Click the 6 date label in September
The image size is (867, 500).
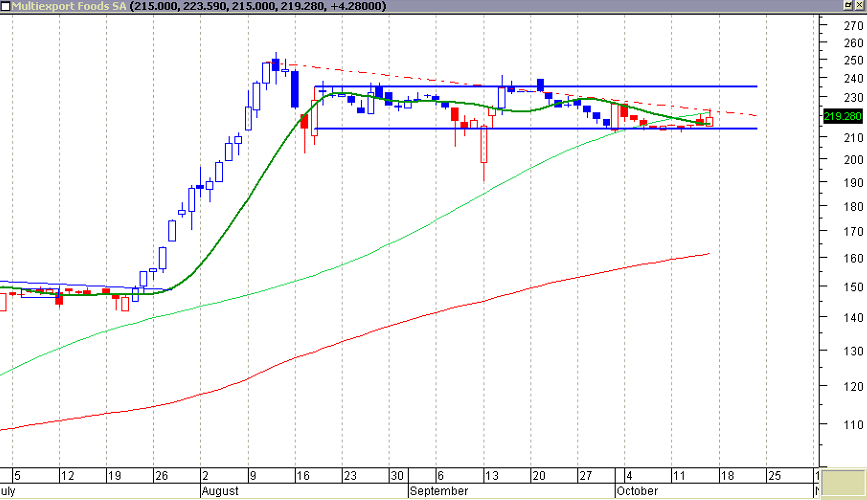point(441,476)
